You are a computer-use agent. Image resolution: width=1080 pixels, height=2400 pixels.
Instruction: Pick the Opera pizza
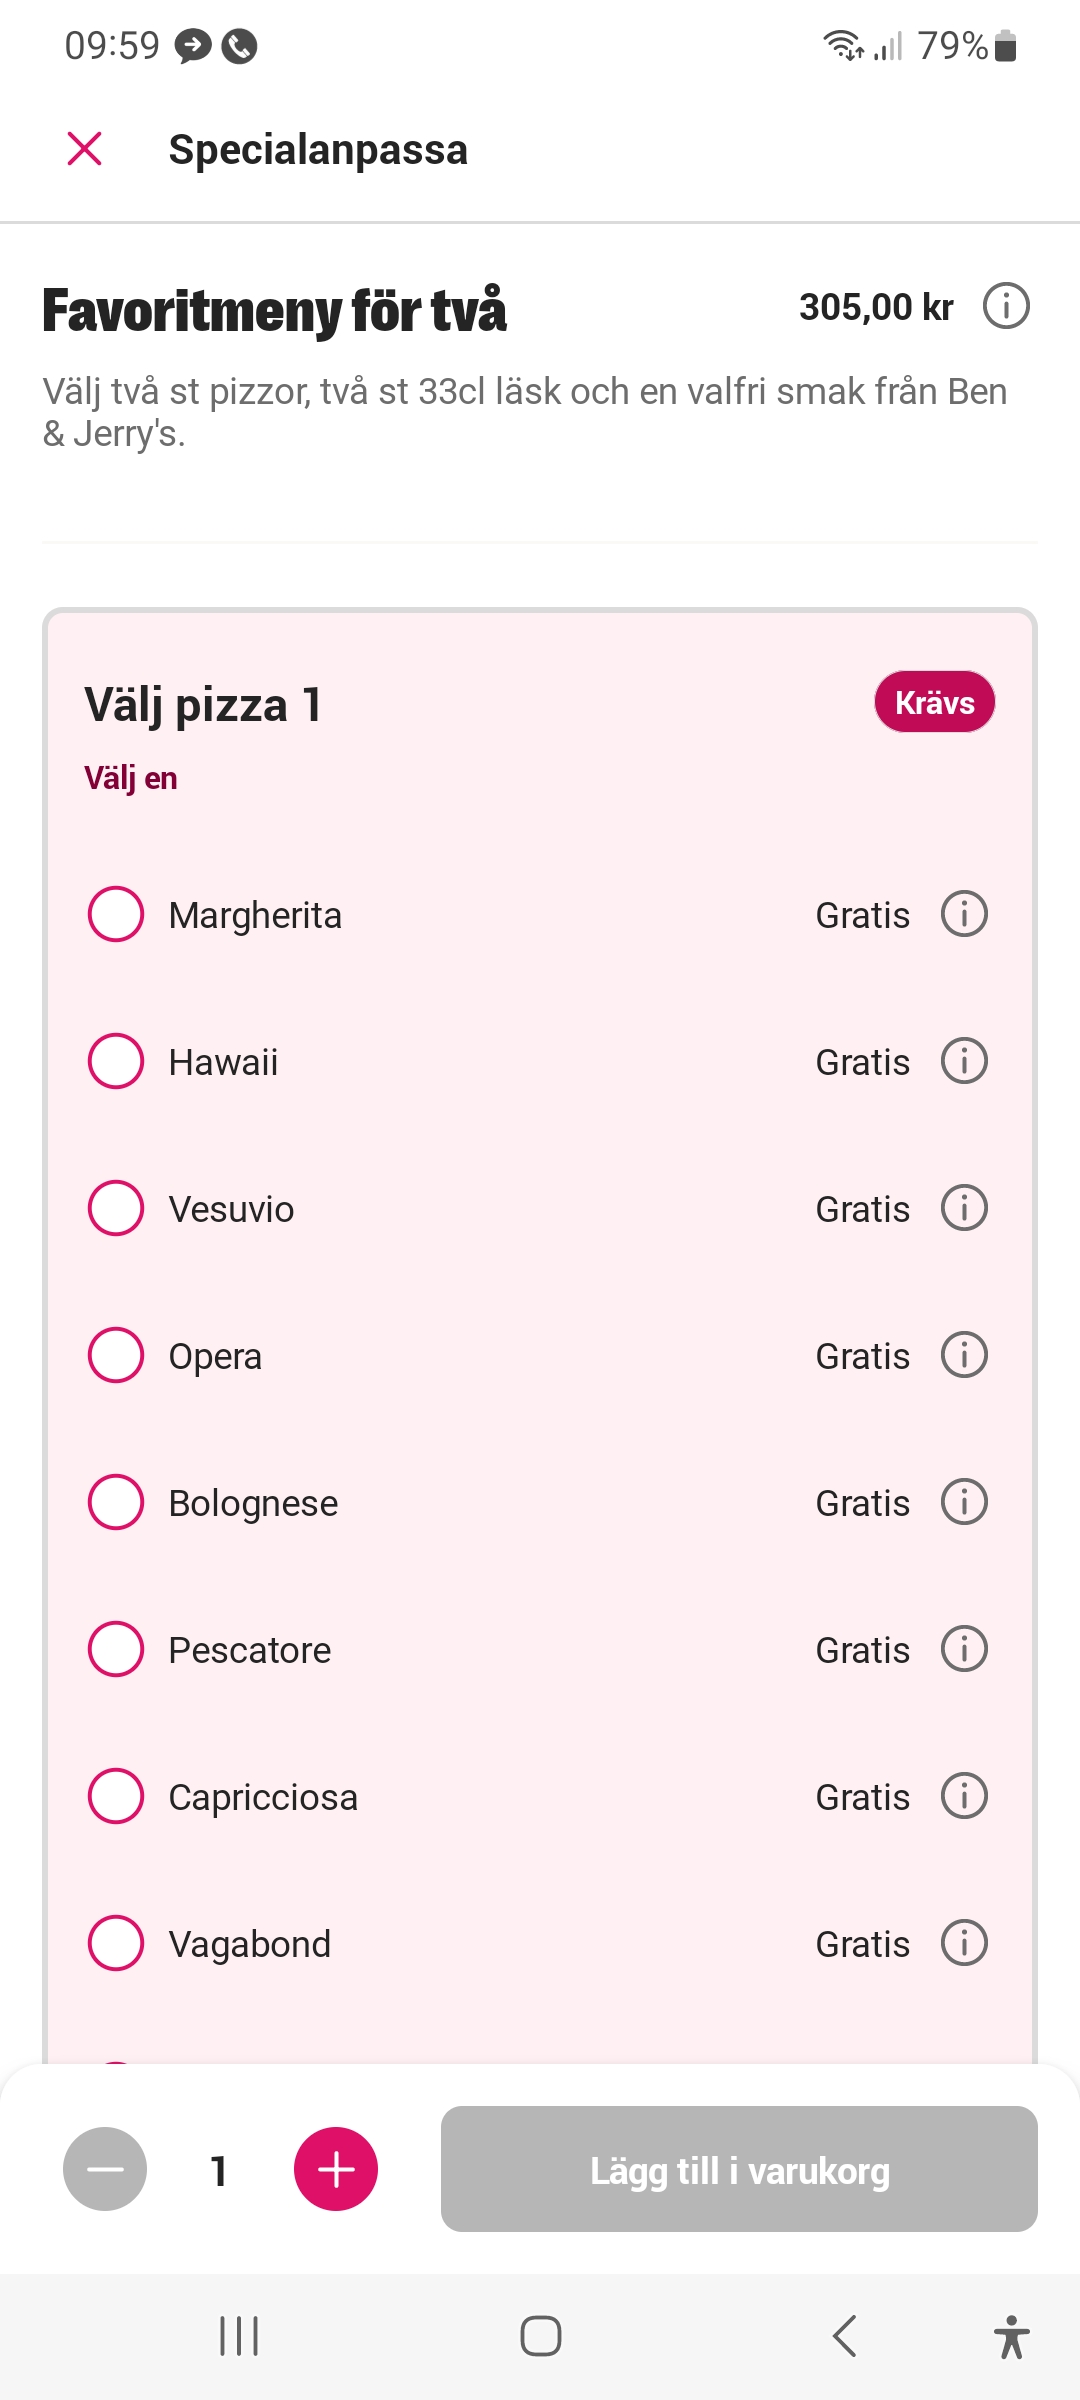point(116,1355)
